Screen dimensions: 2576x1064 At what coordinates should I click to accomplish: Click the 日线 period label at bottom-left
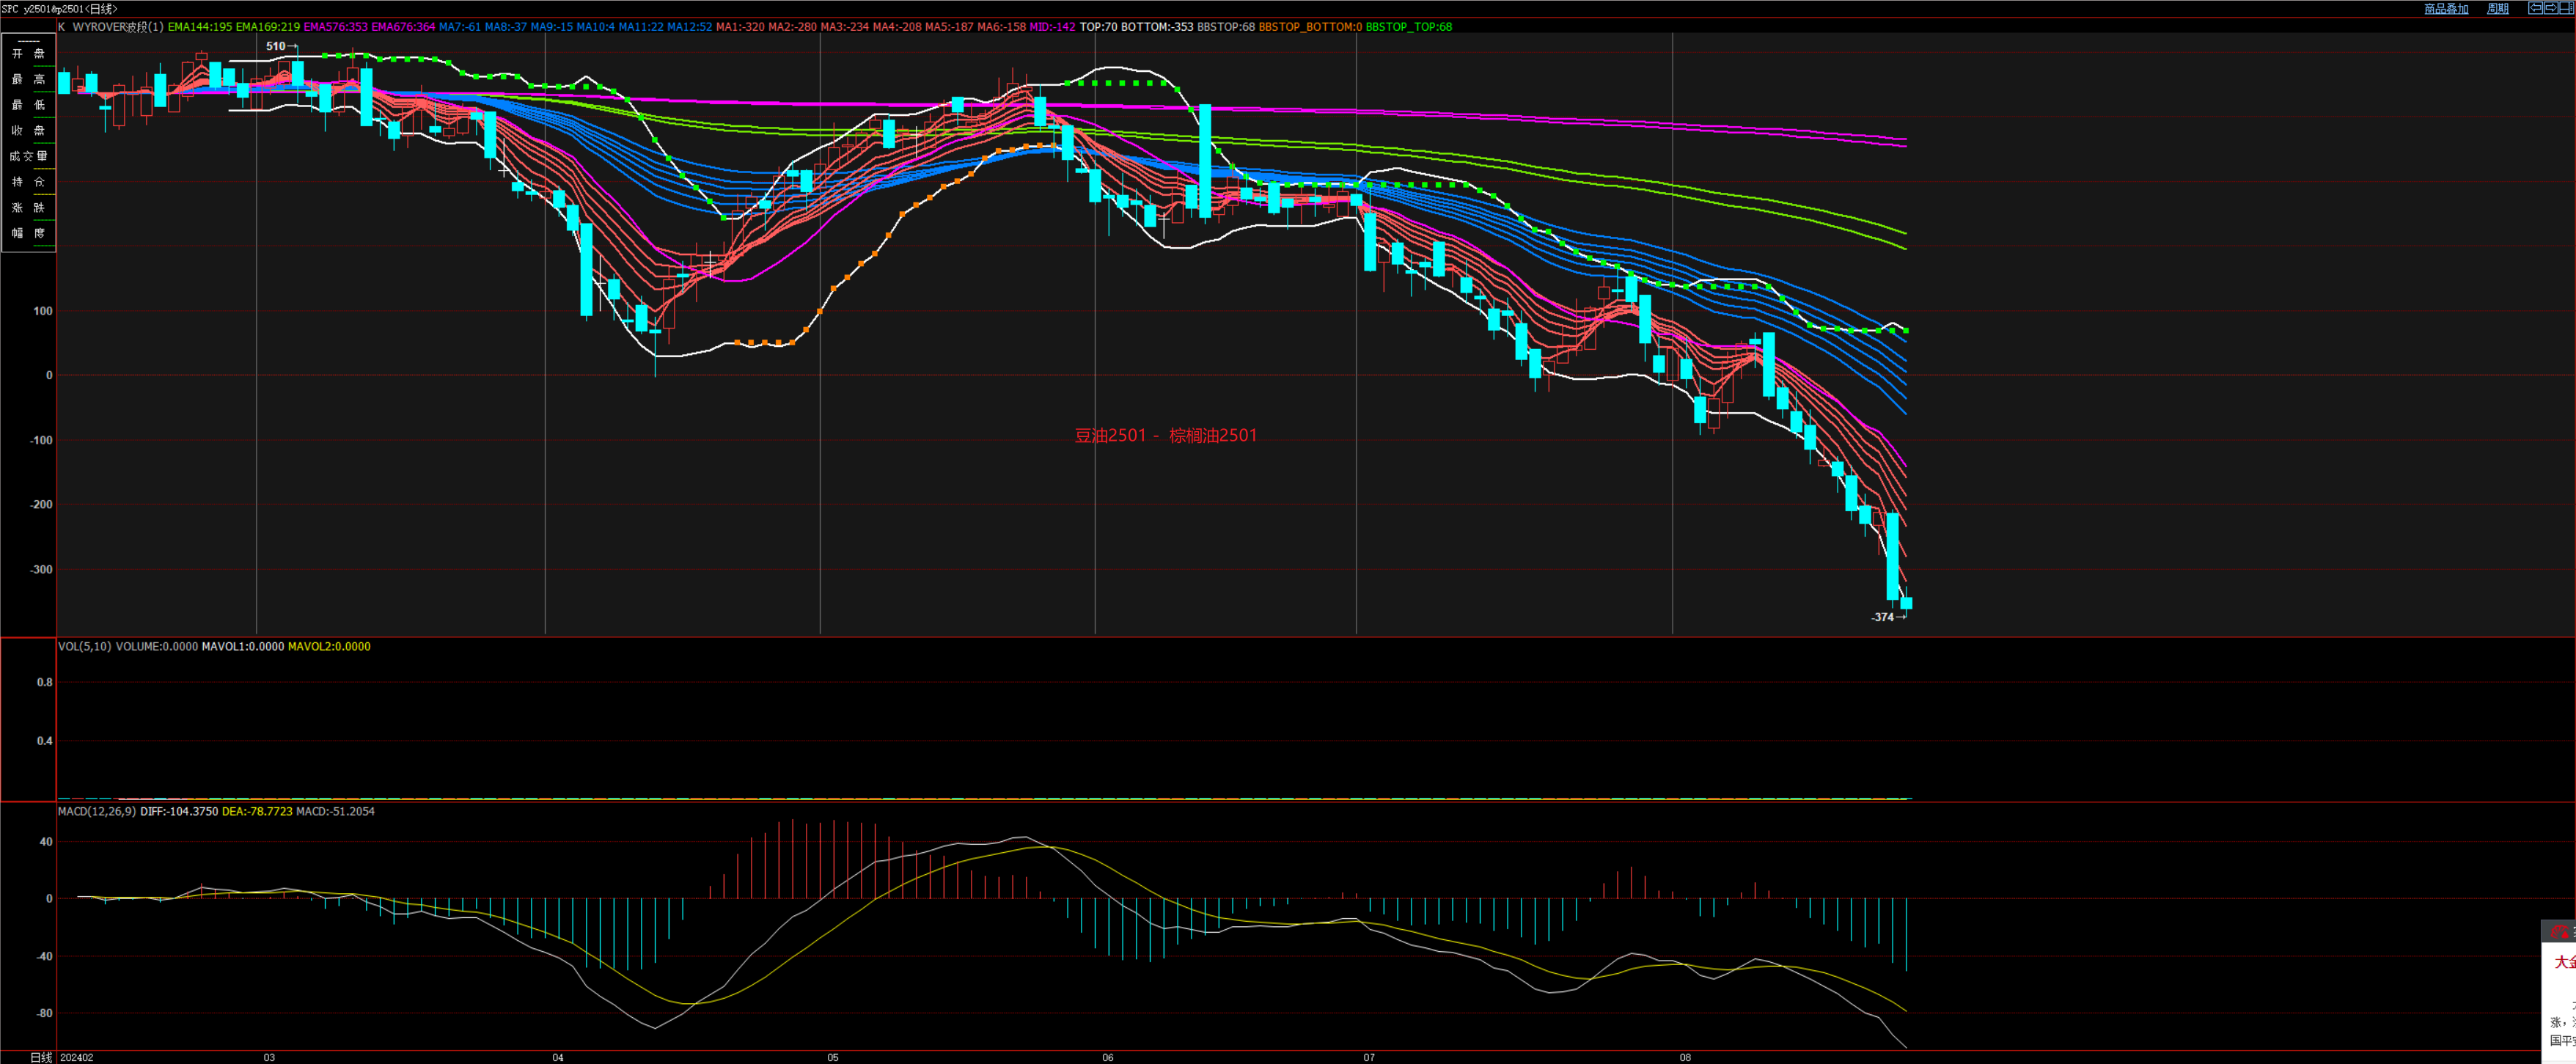(41, 1057)
